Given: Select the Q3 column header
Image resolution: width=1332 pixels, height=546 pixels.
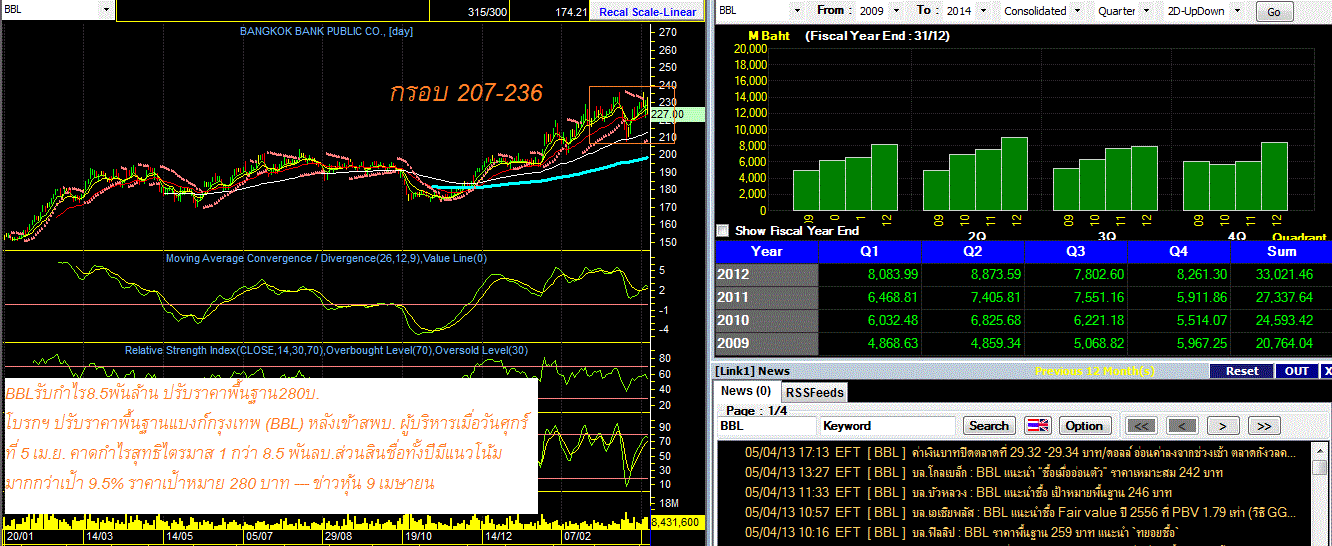Looking at the screenshot, I should [1075, 252].
